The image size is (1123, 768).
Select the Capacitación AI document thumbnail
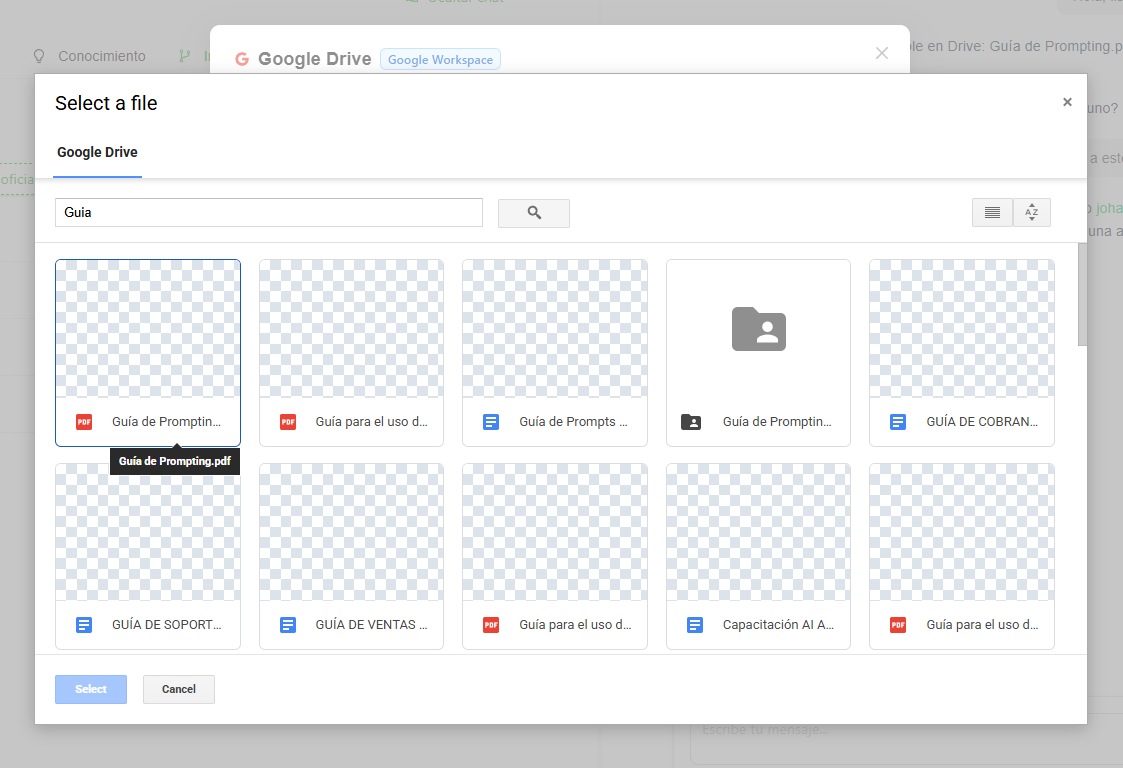758,532
